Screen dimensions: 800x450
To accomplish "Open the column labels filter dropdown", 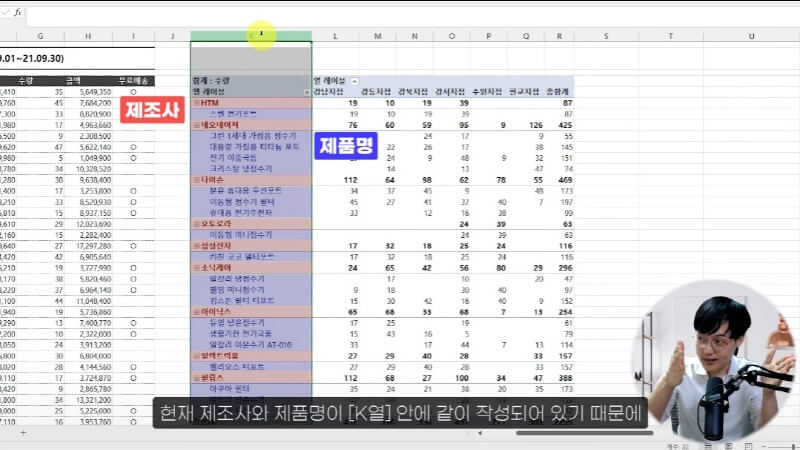I will point(355,81).
